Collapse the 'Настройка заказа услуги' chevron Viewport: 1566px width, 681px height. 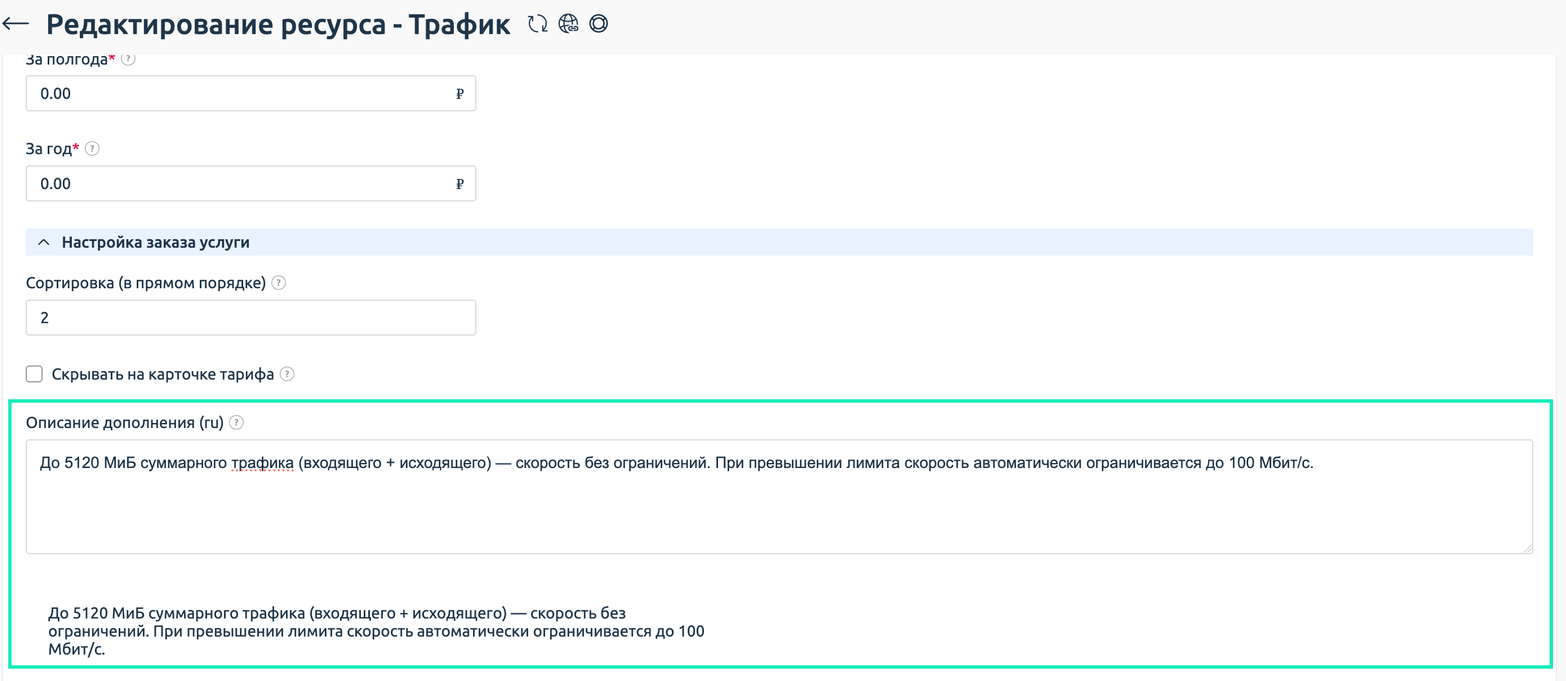43,242
